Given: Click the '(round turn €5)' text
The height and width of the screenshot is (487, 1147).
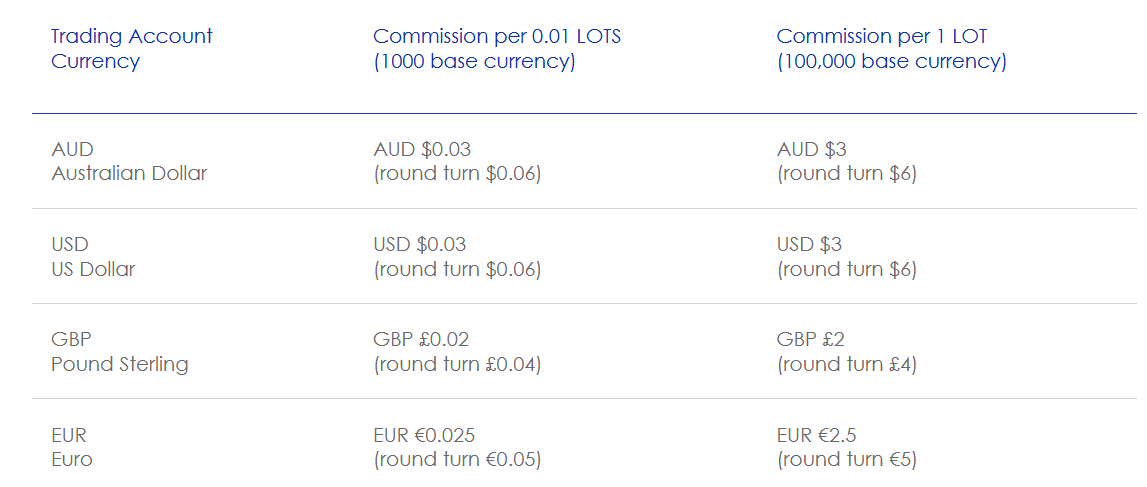Looking at the screenshot, I should [846, 459].
